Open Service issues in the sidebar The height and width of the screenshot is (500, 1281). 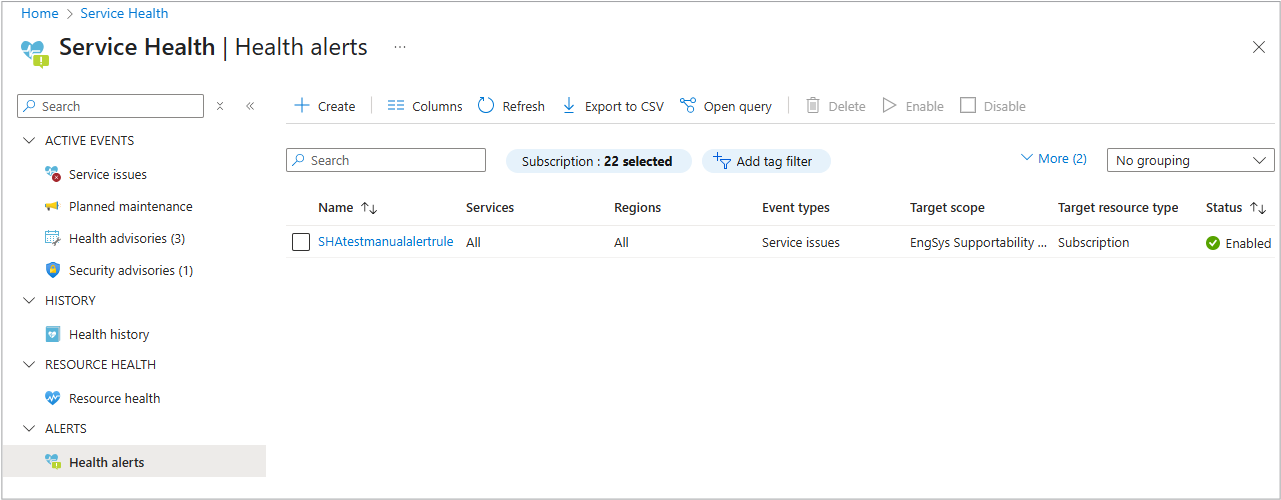click(107, 175)
